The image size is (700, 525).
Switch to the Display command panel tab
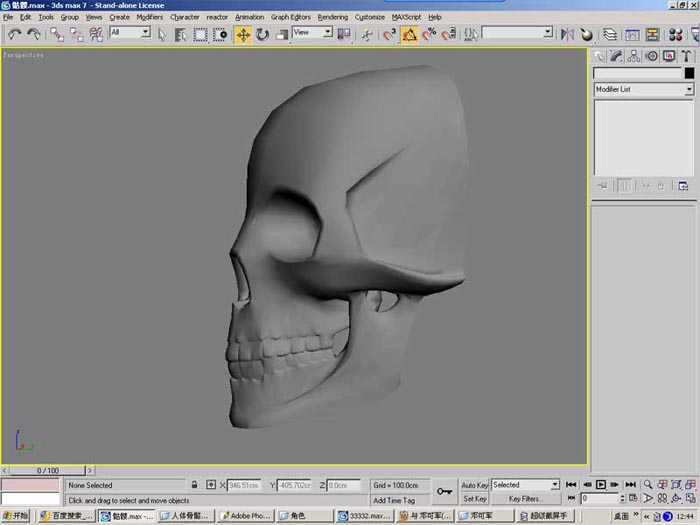tap(669, 56)
